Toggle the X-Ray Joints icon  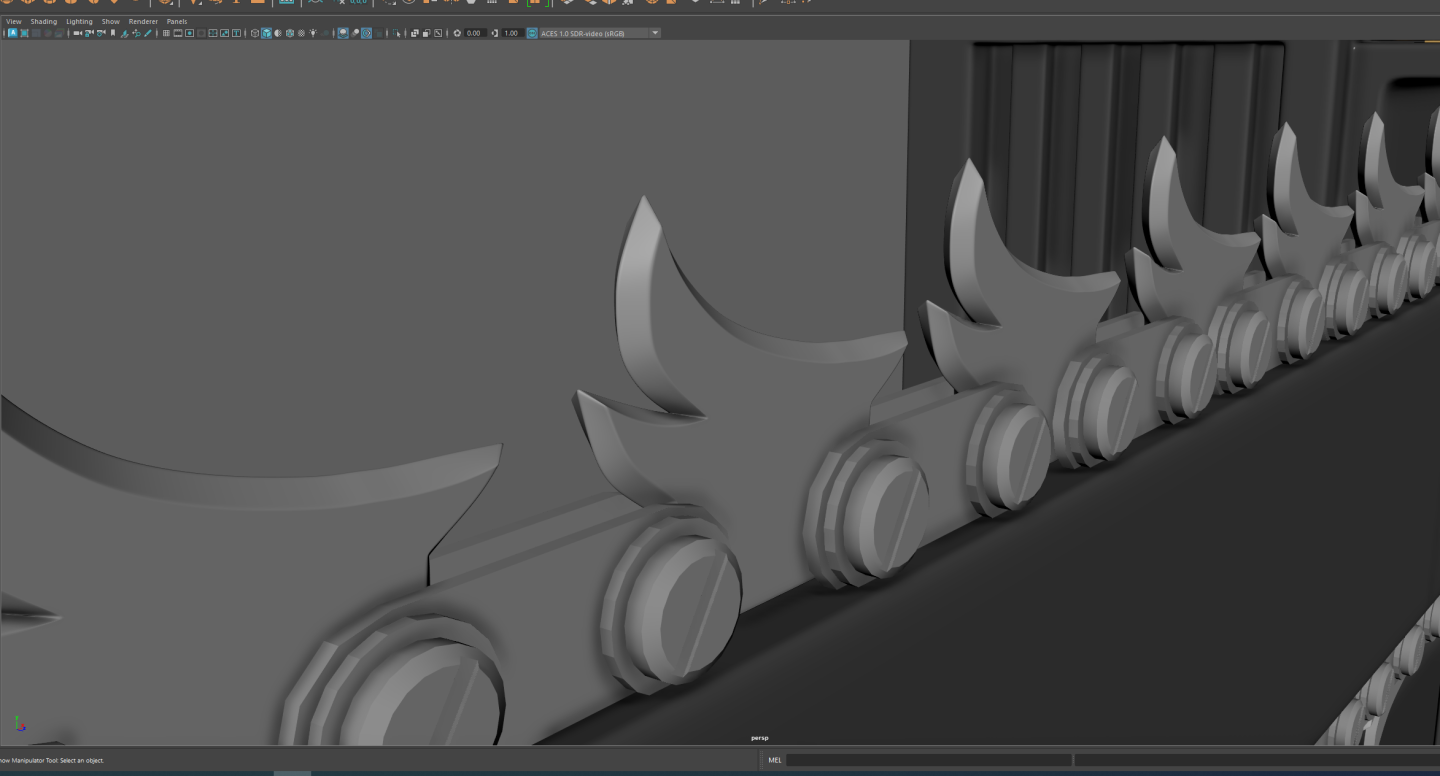pyautogui.click(x=438, y=33)
